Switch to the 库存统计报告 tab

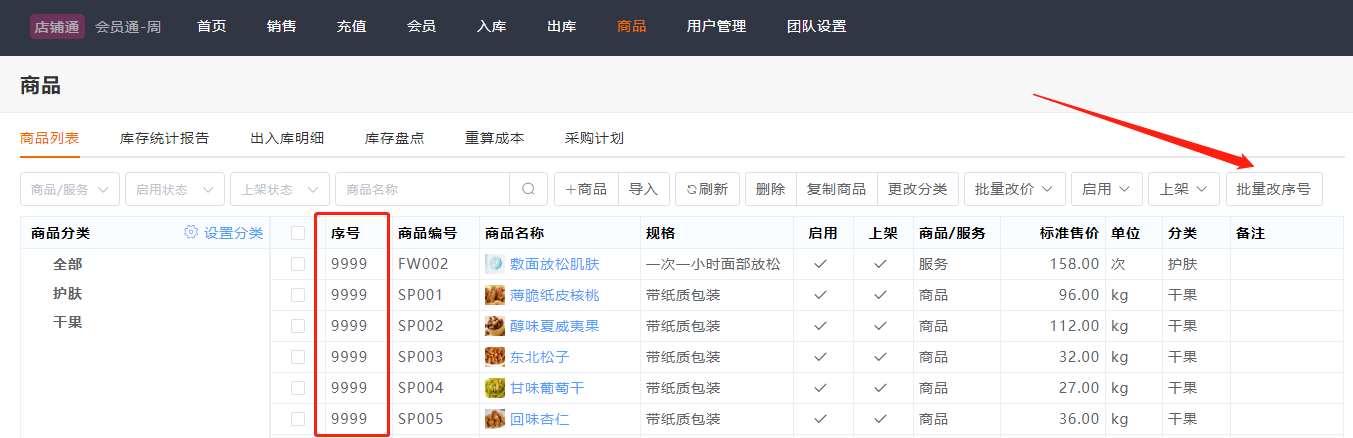(x=164, y=138)
